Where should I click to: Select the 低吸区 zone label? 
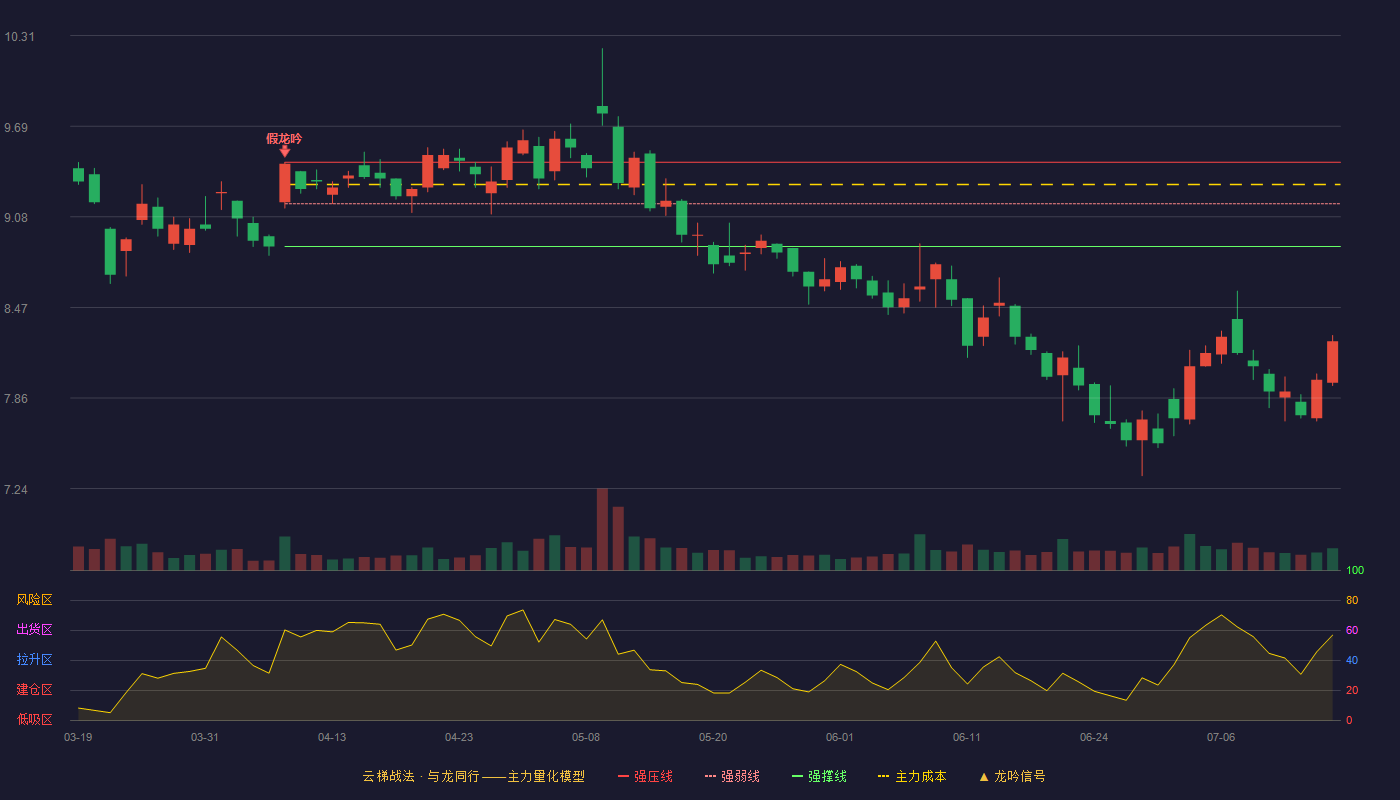[34, 719]
